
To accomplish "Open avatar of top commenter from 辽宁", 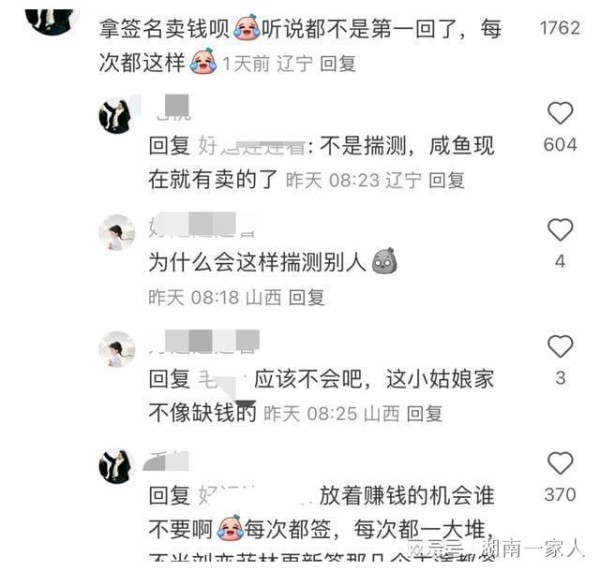I will (52, 21).
